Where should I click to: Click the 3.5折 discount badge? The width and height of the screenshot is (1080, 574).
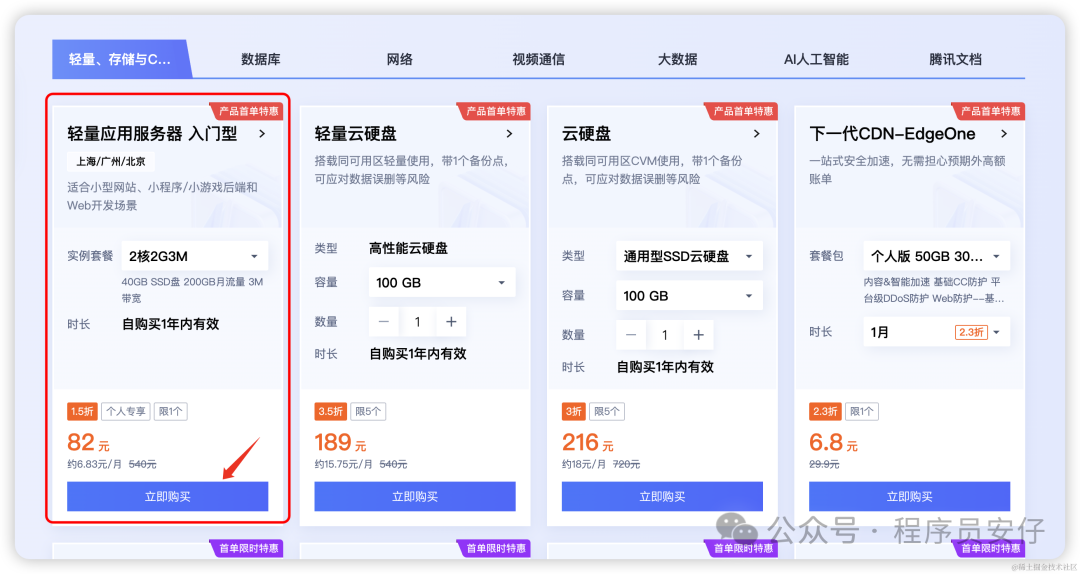pos(330,411)
